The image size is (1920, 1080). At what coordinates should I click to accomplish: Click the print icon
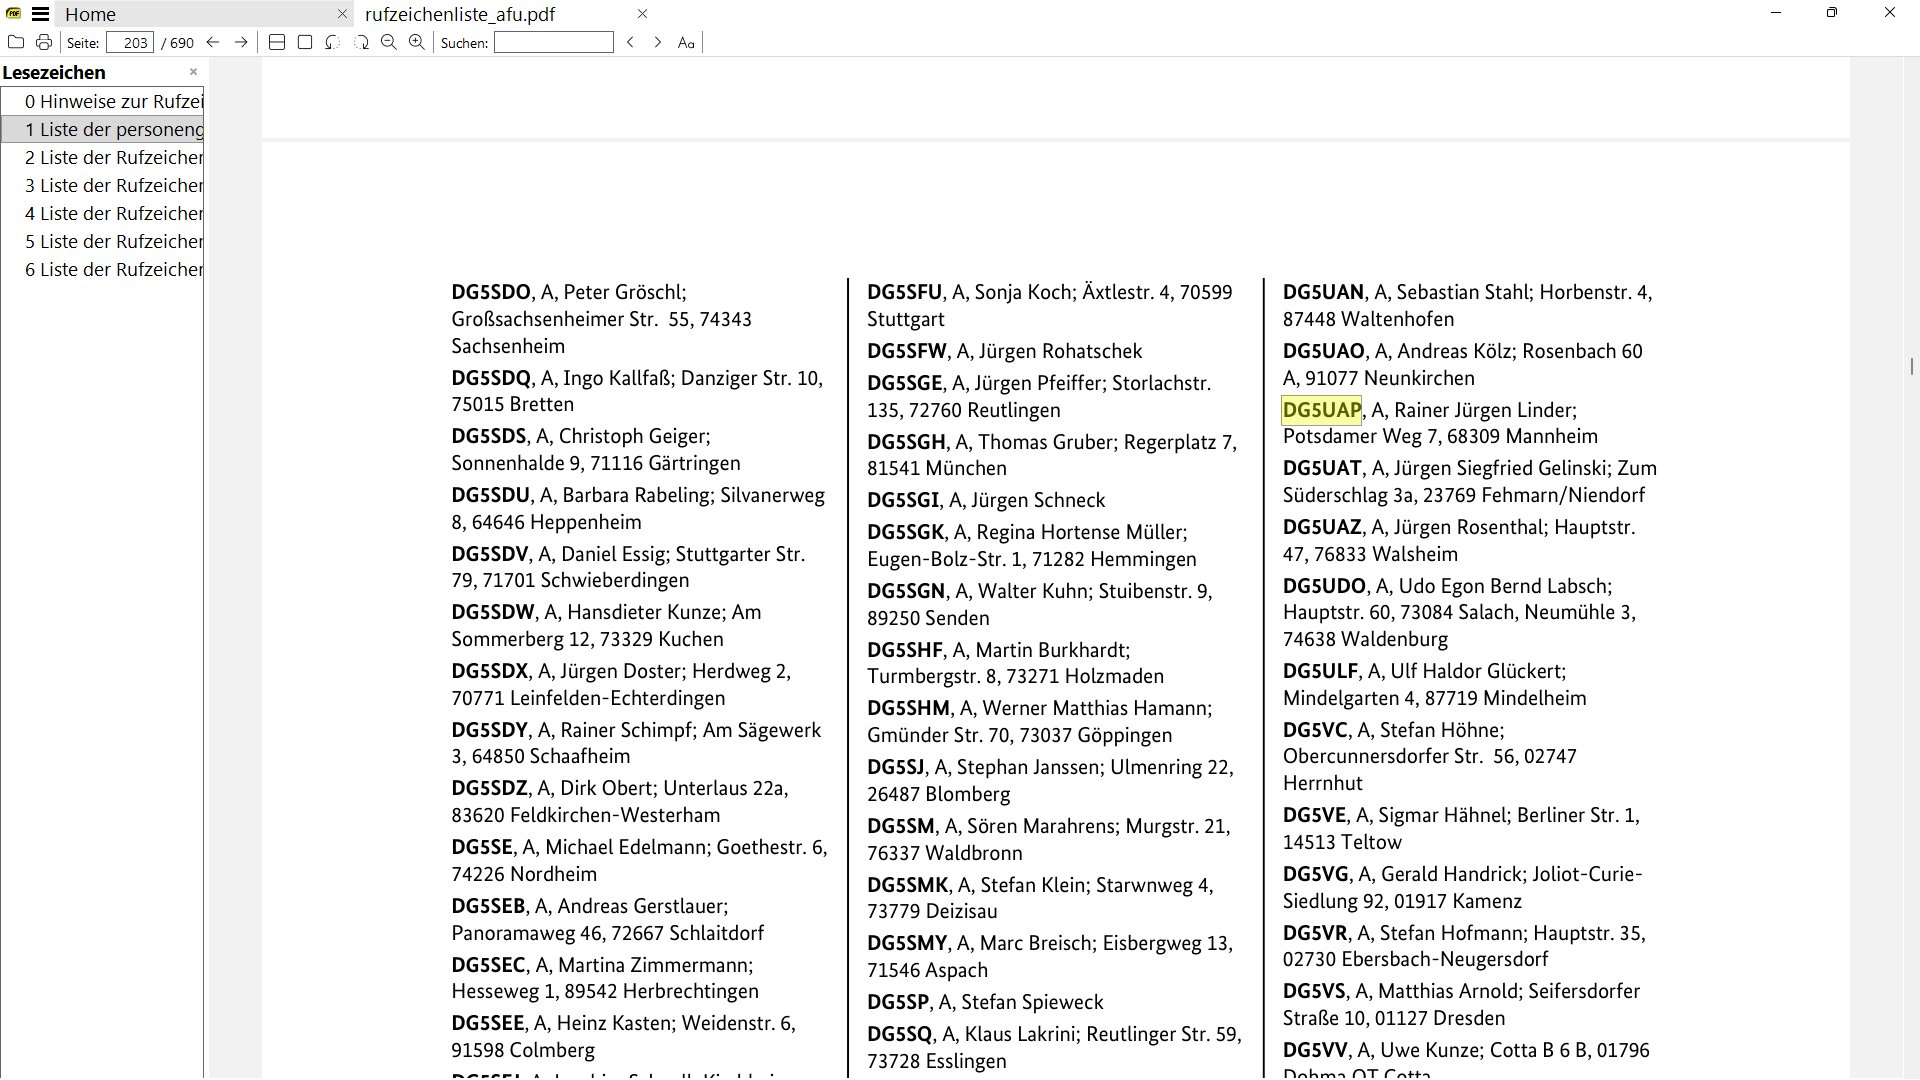(44, 42)
